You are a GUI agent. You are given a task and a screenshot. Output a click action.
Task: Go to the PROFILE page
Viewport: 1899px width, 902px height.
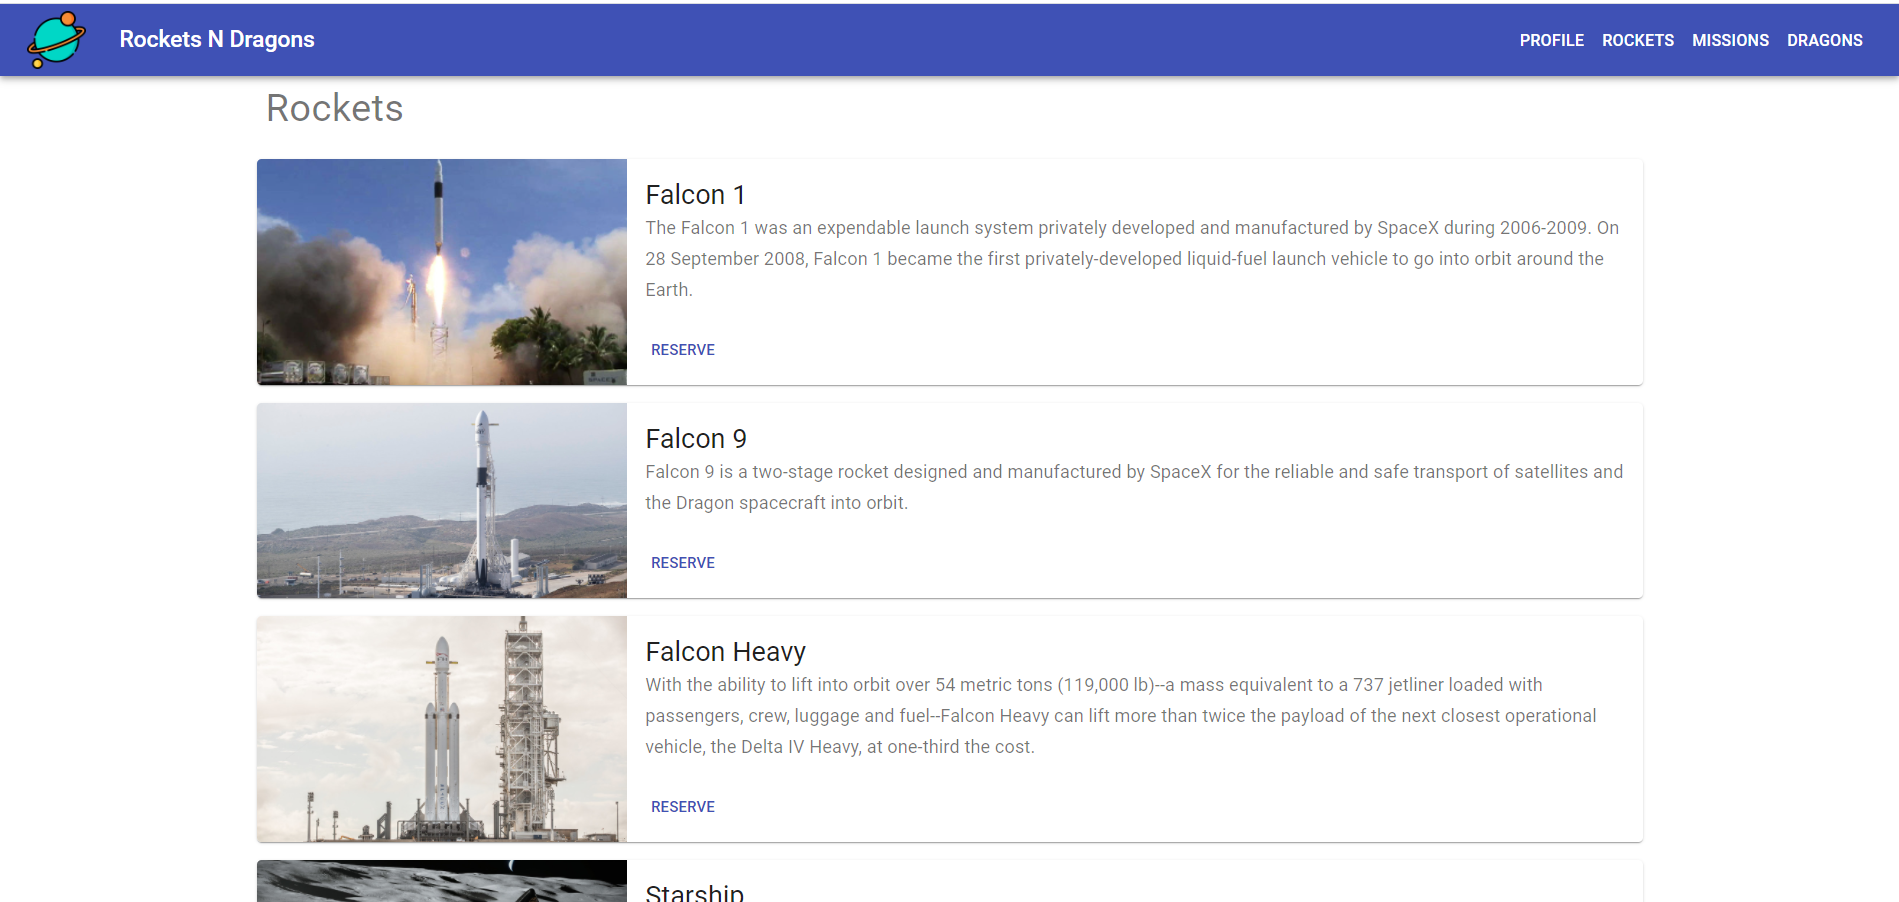click(x=1551, y=40)
